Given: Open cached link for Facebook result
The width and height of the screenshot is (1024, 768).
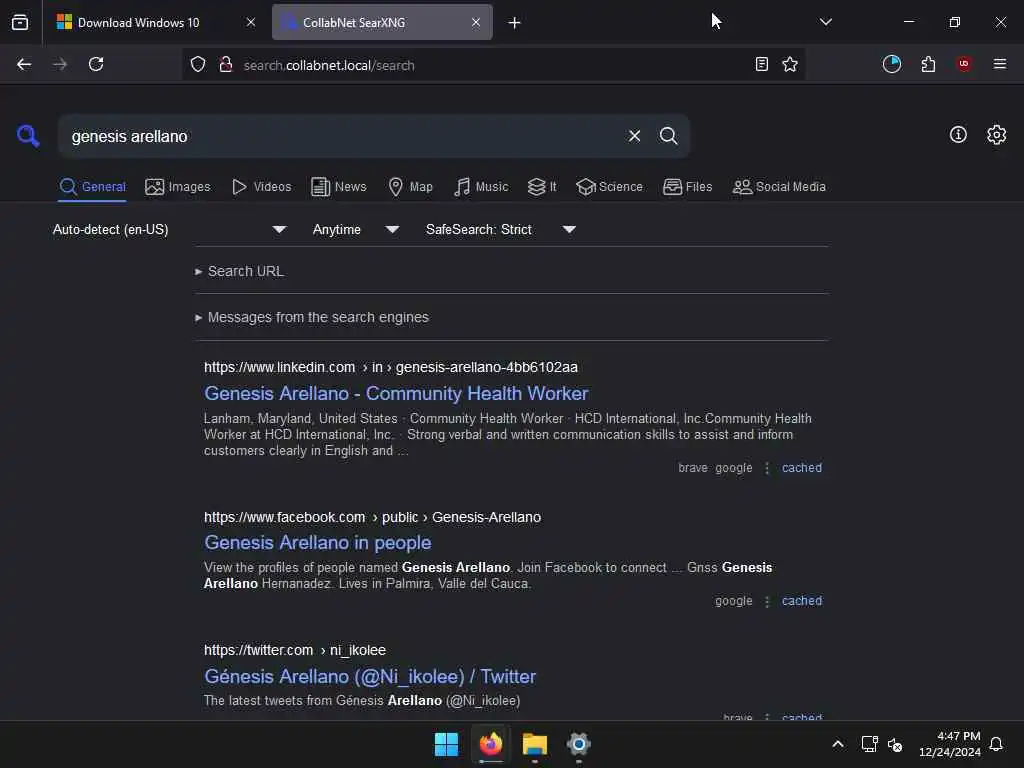Looking at the screenshot, I should pos(802,601).
